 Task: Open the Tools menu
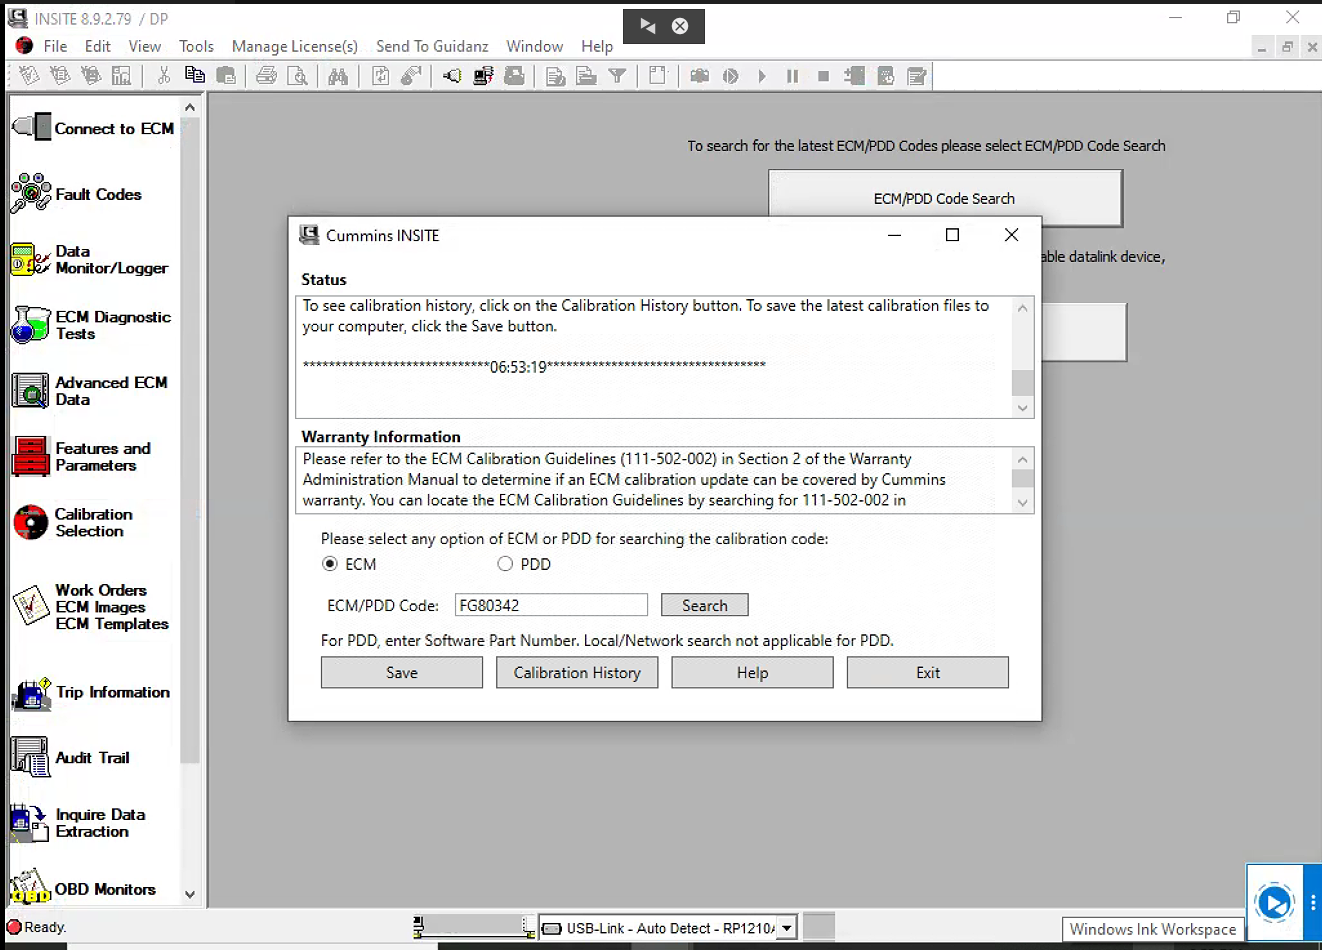click(196, 46)
